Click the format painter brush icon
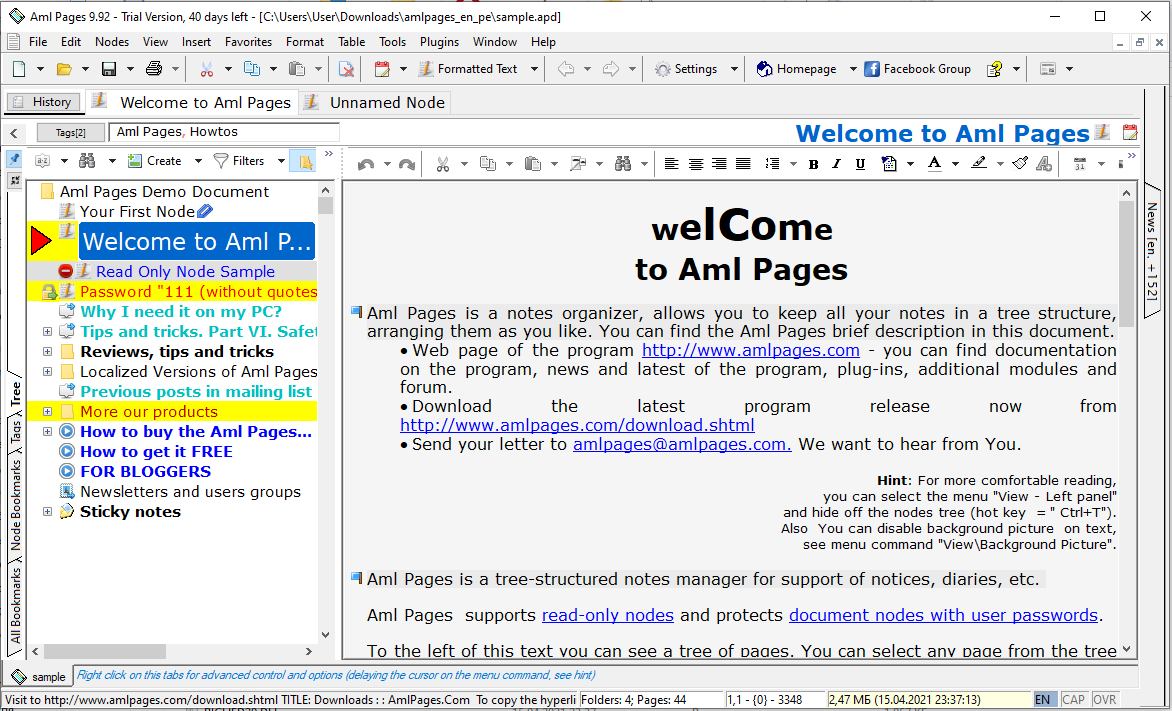1172x711 pixels. pos(1021,164)
